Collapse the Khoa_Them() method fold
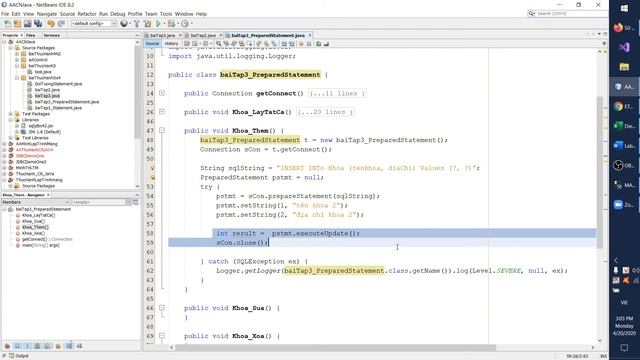This screenshot has height=360, width=640. click(x=162, y=131)
